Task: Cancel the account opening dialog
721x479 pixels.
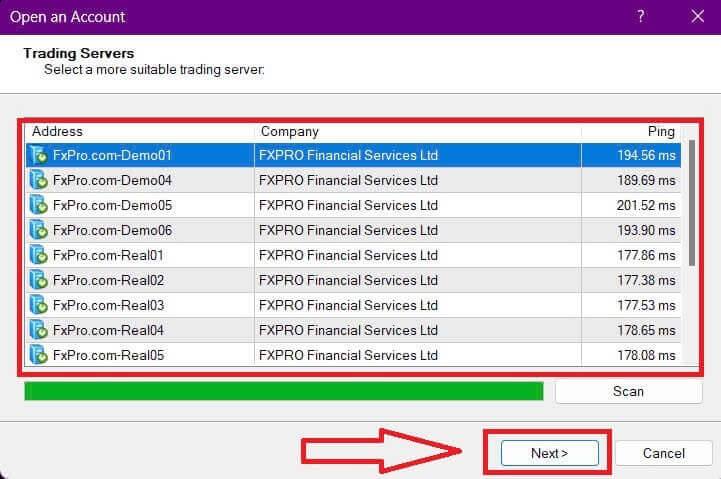Action: [663, 453]
